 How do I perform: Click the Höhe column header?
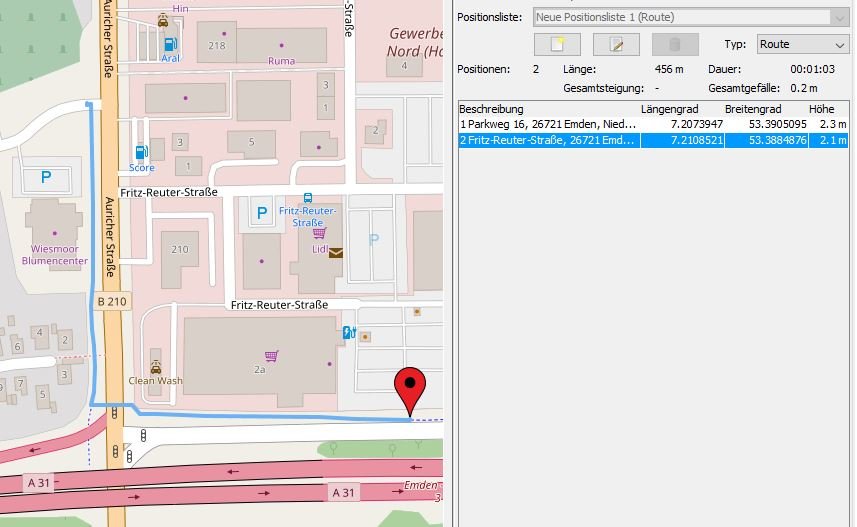[x=821, y=109]
